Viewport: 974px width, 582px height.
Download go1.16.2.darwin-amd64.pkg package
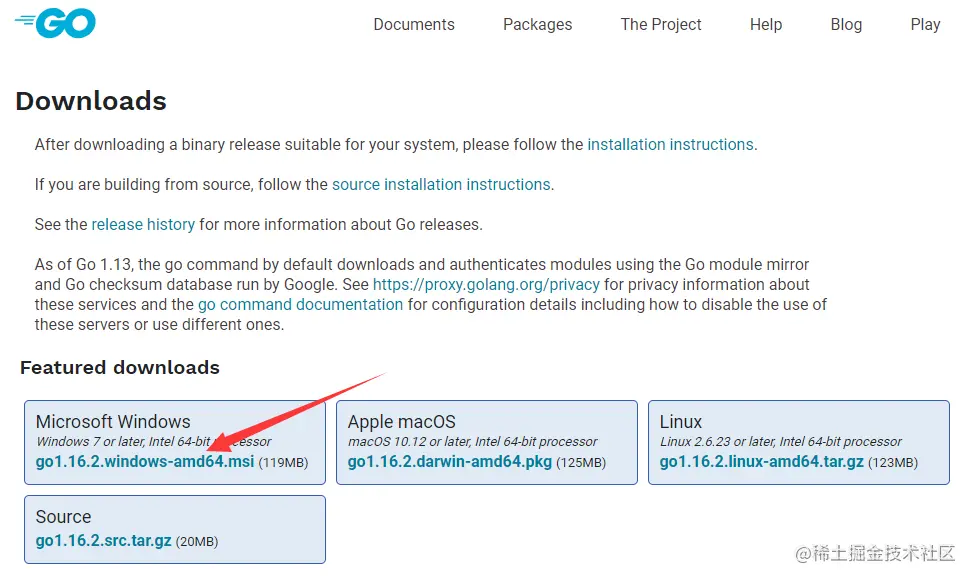450,462
